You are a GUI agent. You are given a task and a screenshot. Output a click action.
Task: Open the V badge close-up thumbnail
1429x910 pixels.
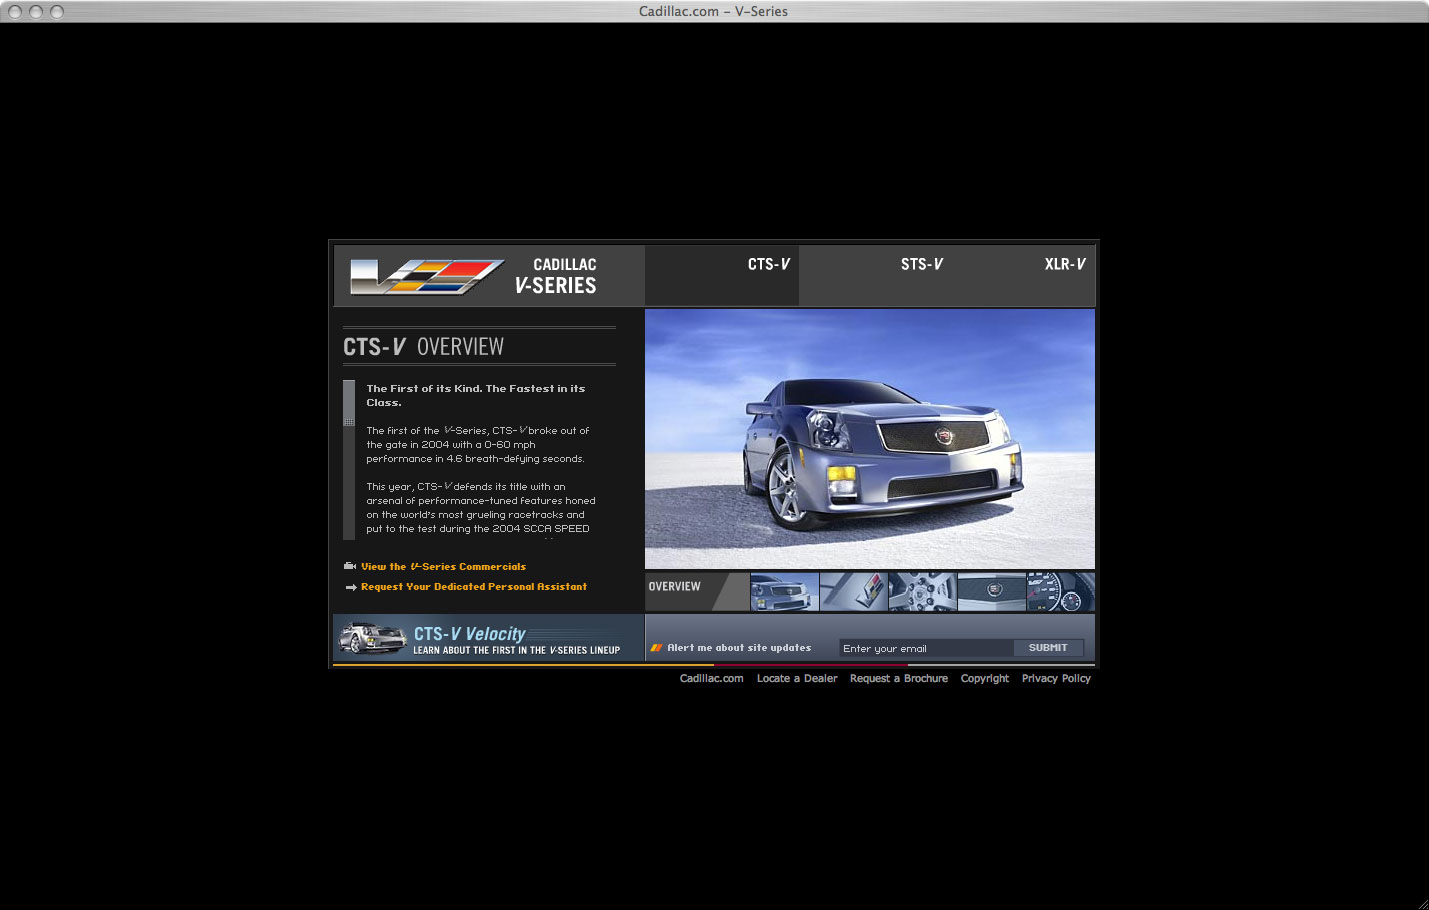[853, 592]
